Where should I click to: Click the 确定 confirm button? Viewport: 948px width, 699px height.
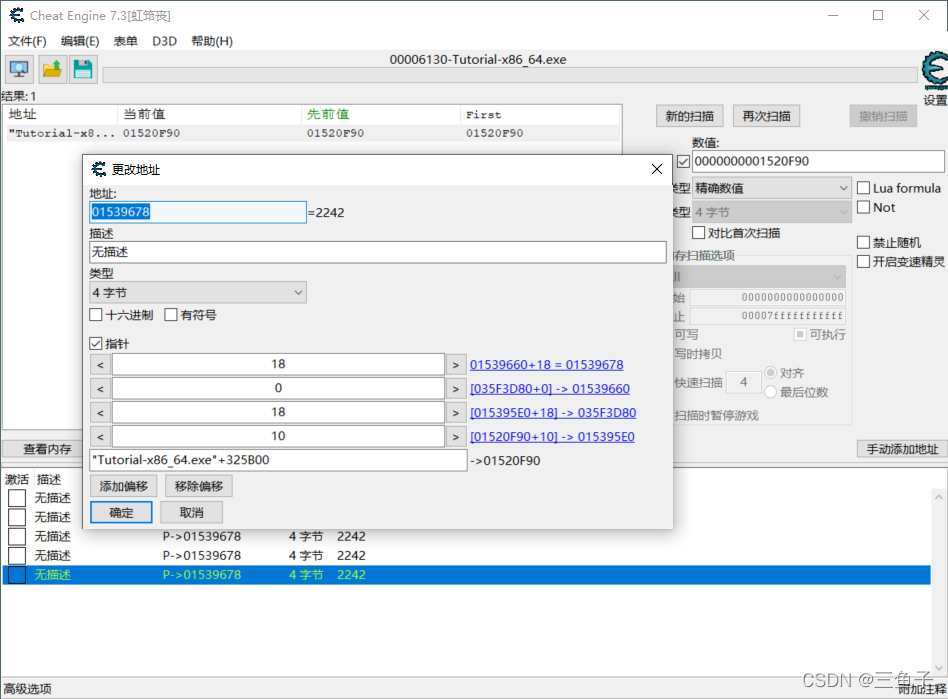[x=121, y=513]
